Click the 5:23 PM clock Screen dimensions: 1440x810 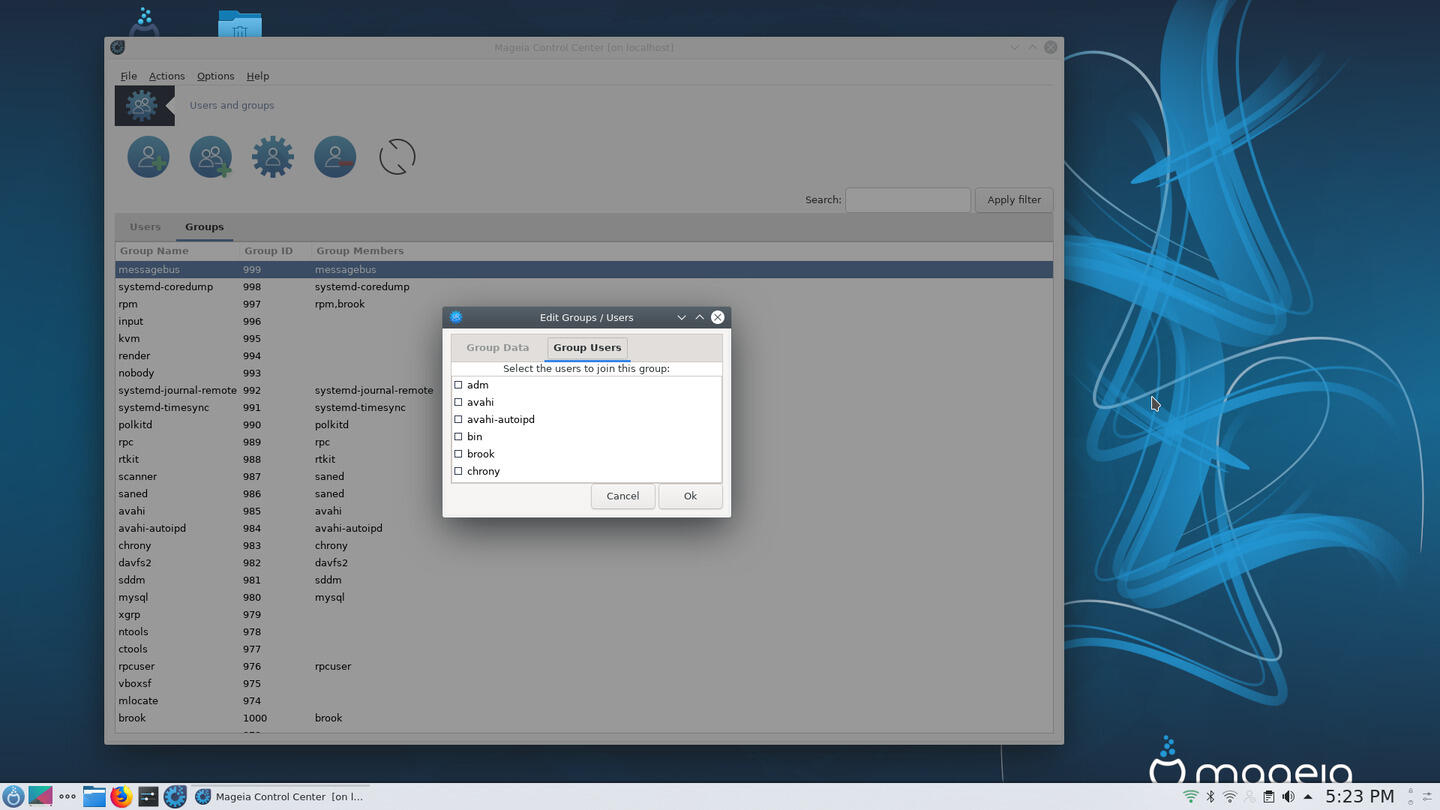point(1359,797)
